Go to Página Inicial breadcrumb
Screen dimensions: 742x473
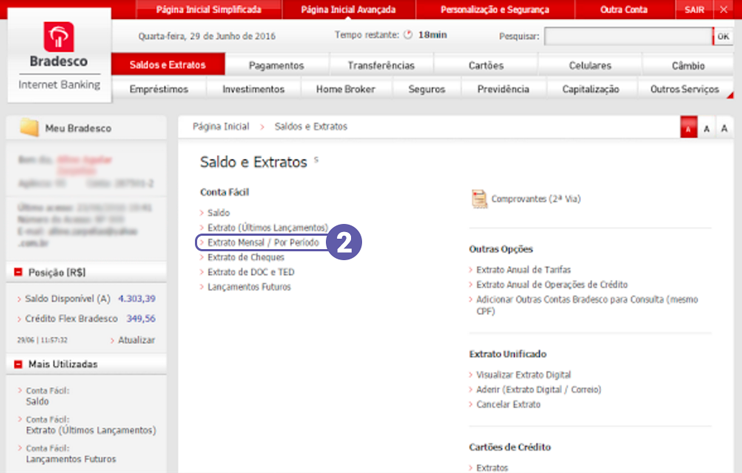[221, 126]
